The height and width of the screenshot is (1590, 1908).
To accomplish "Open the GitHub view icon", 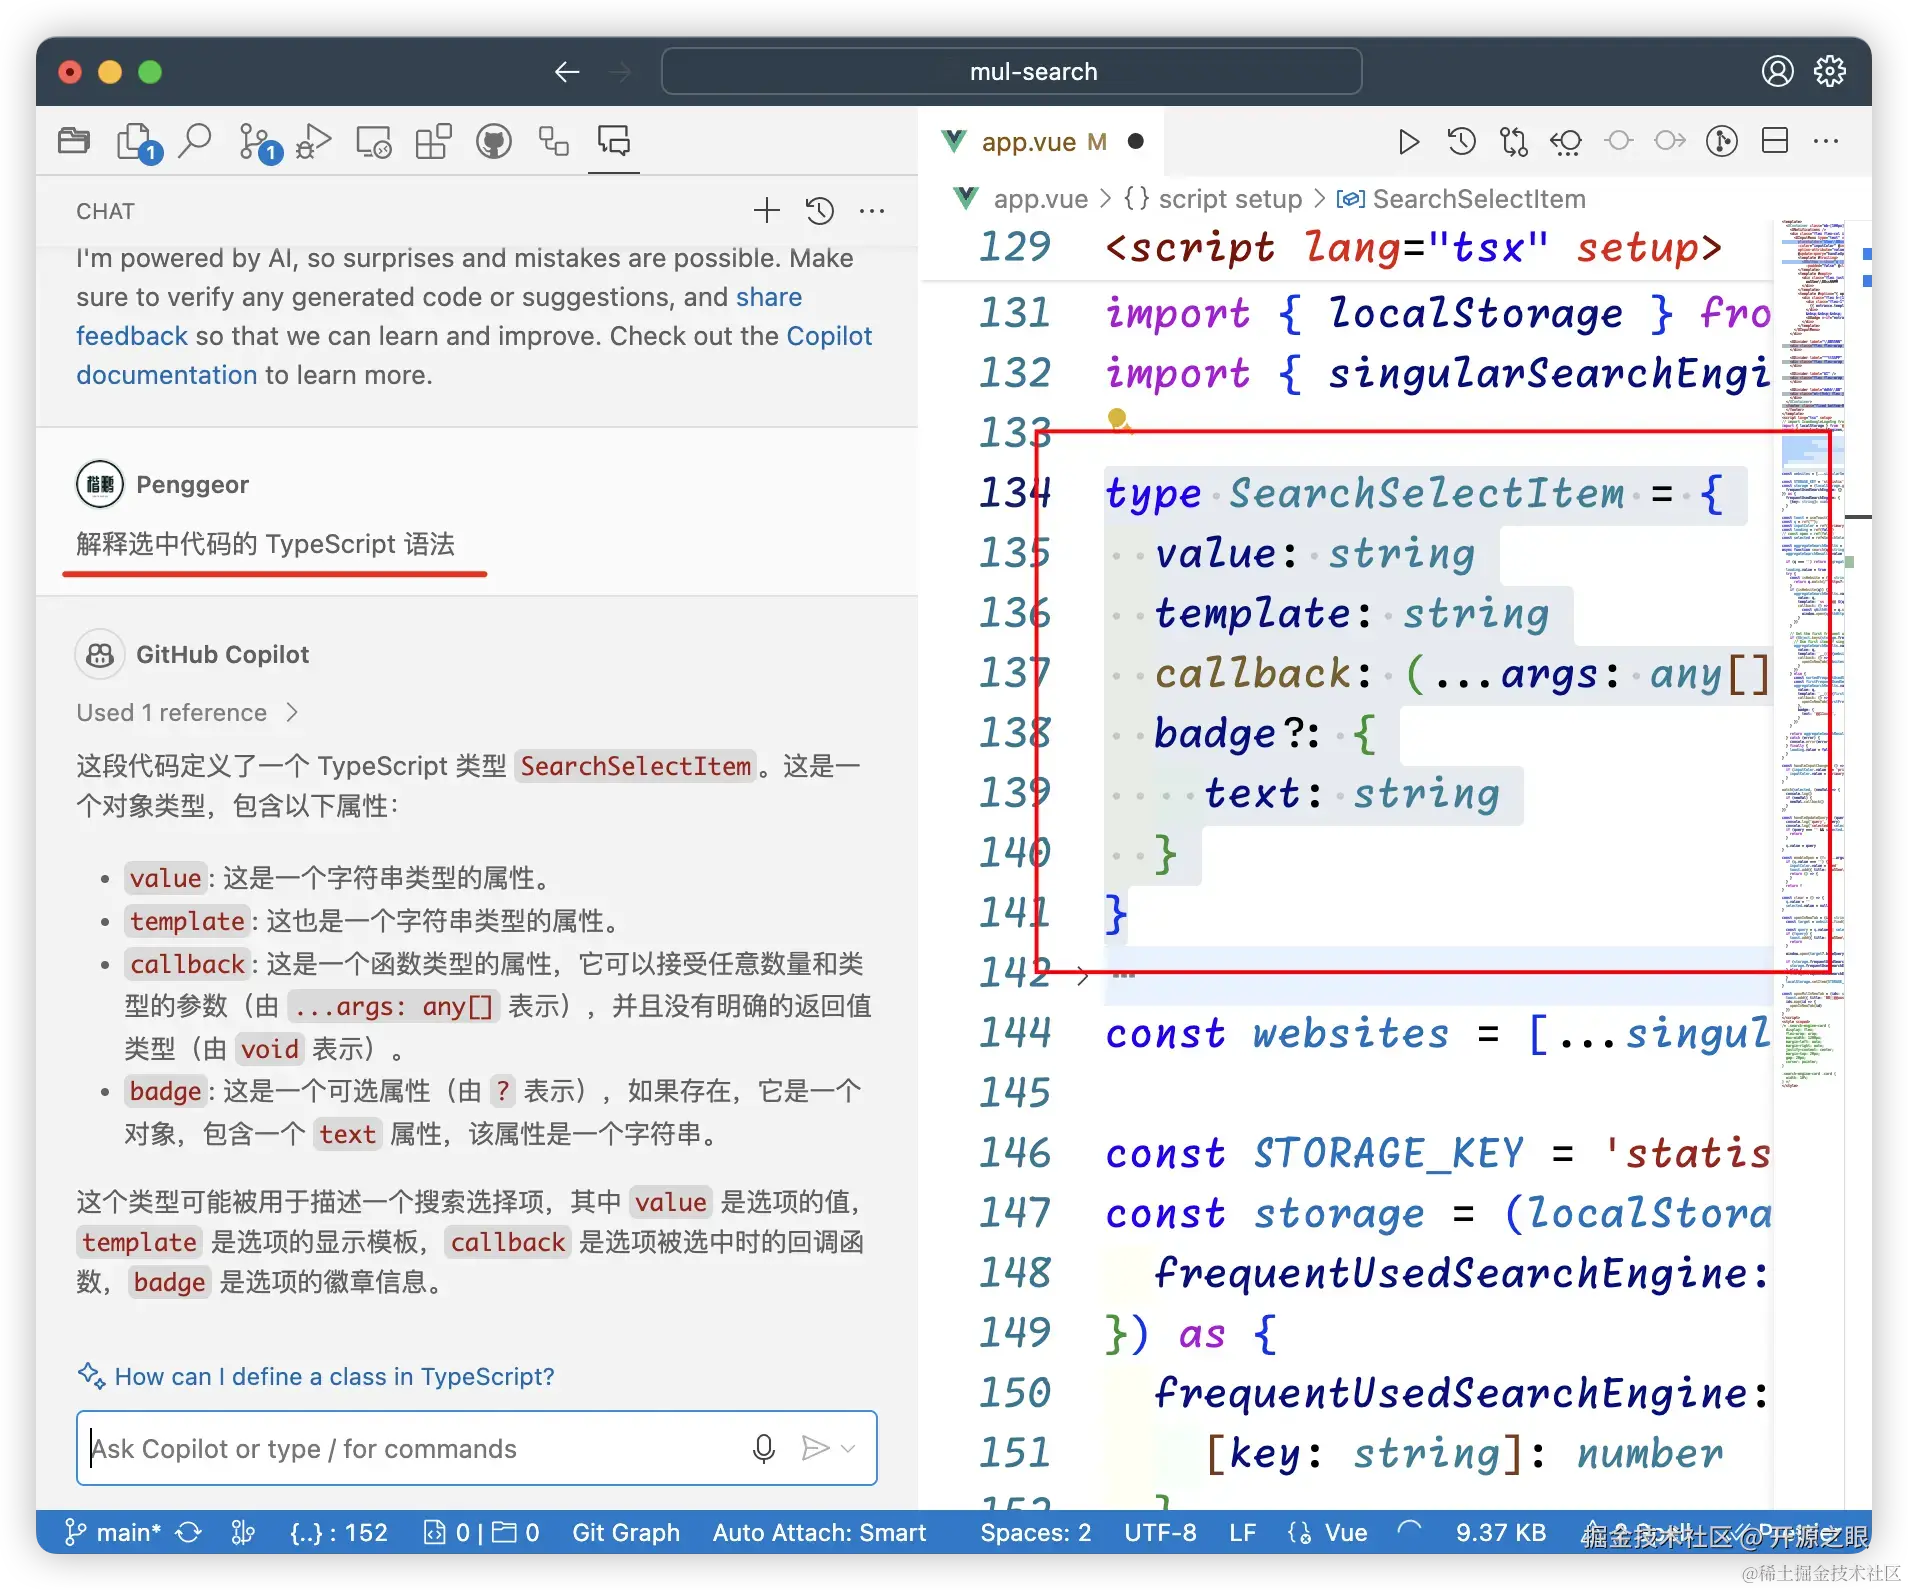I will [x=494, y=142].
